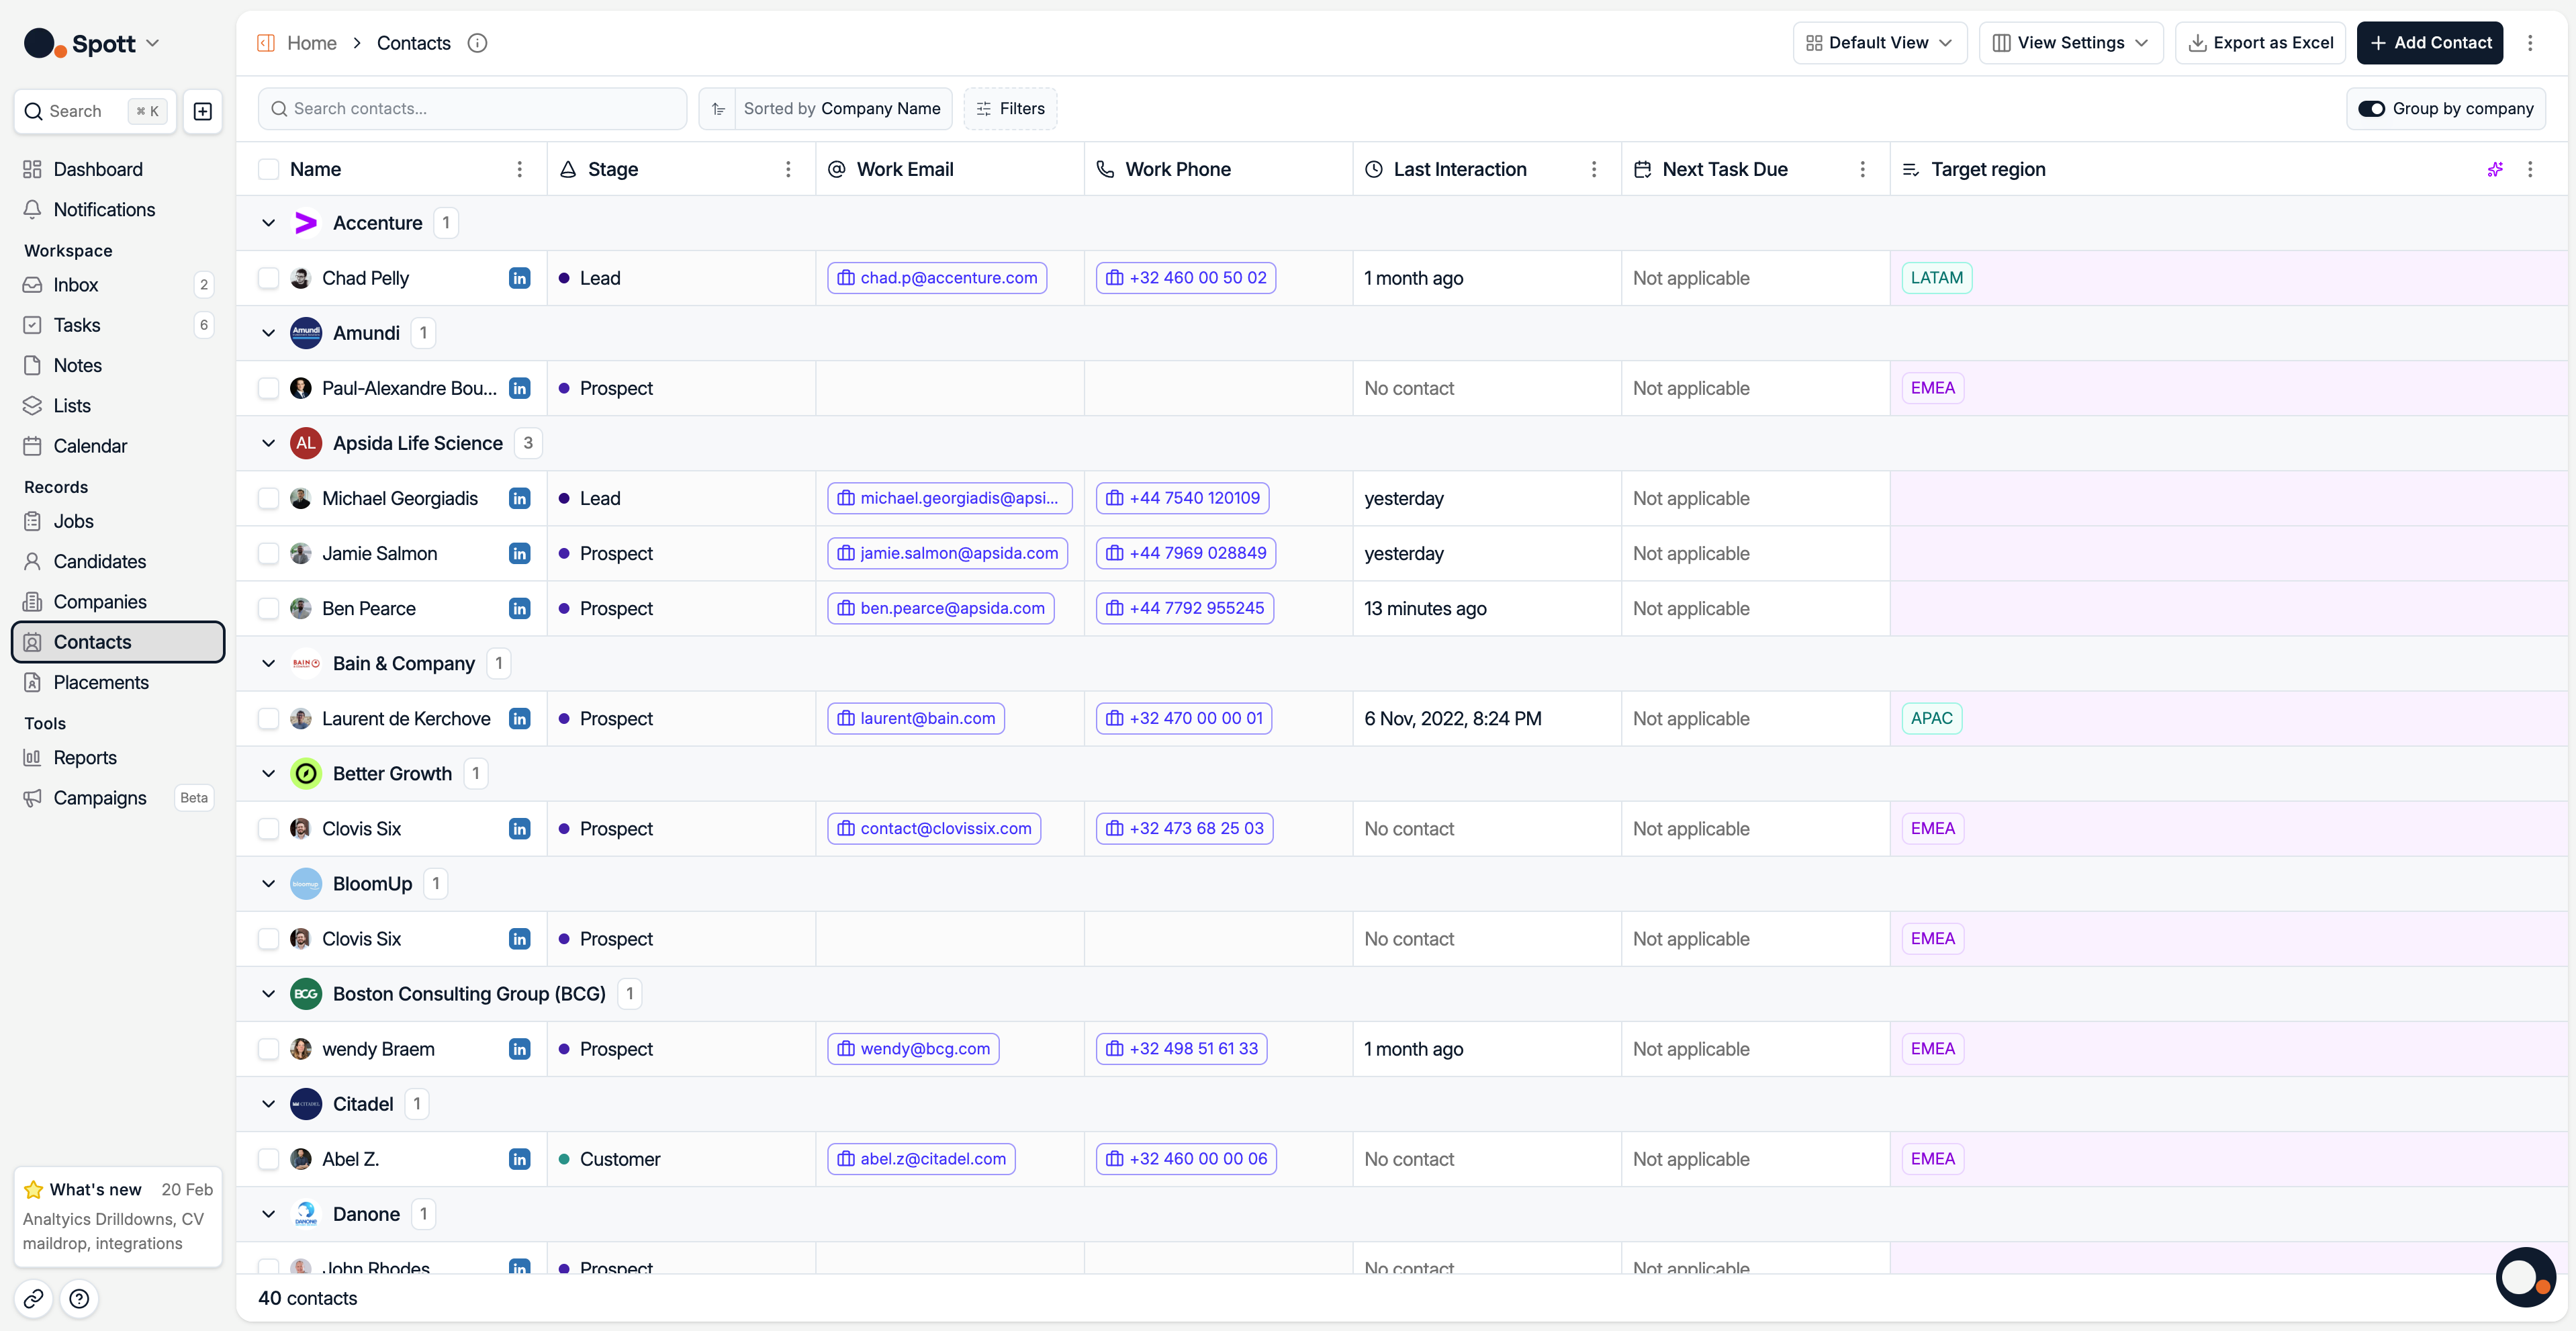Image resolution: width=2576 pixels, height=1331 pixels.
Task: Open the Target region column options menu
Action: tap(2530, 169)
